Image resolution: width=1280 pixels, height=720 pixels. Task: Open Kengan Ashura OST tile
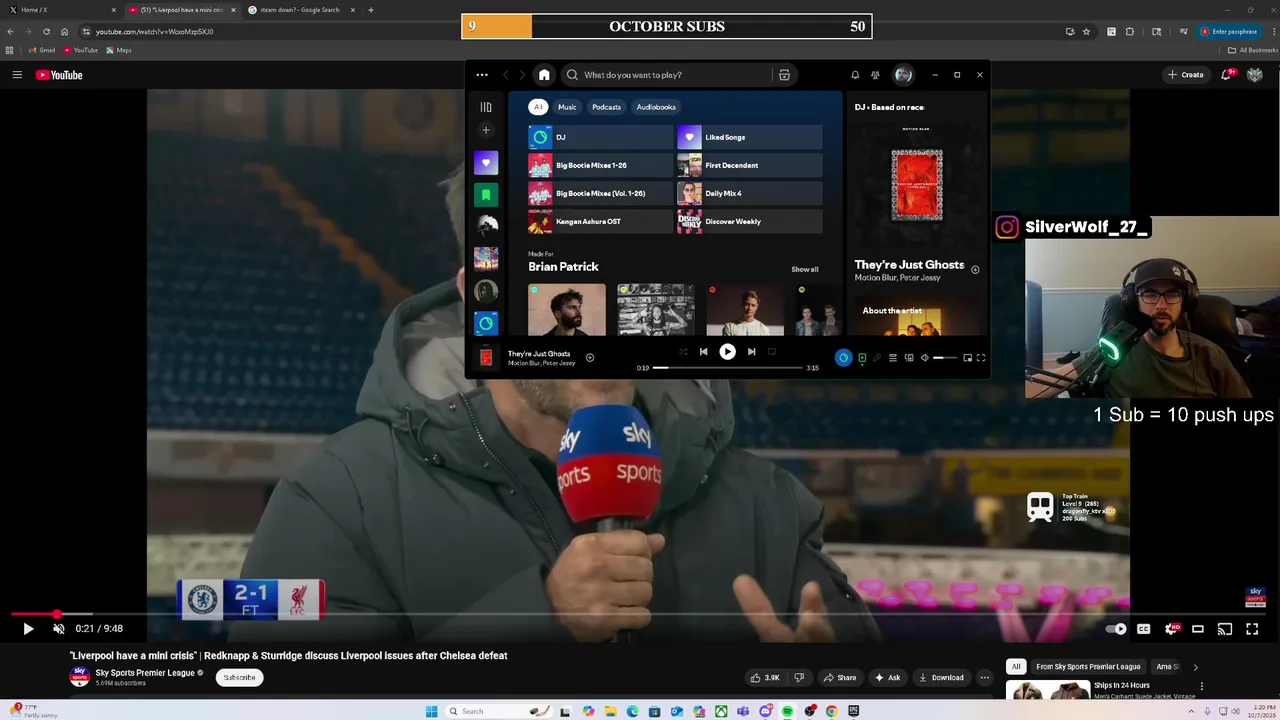tap(601, 221)
